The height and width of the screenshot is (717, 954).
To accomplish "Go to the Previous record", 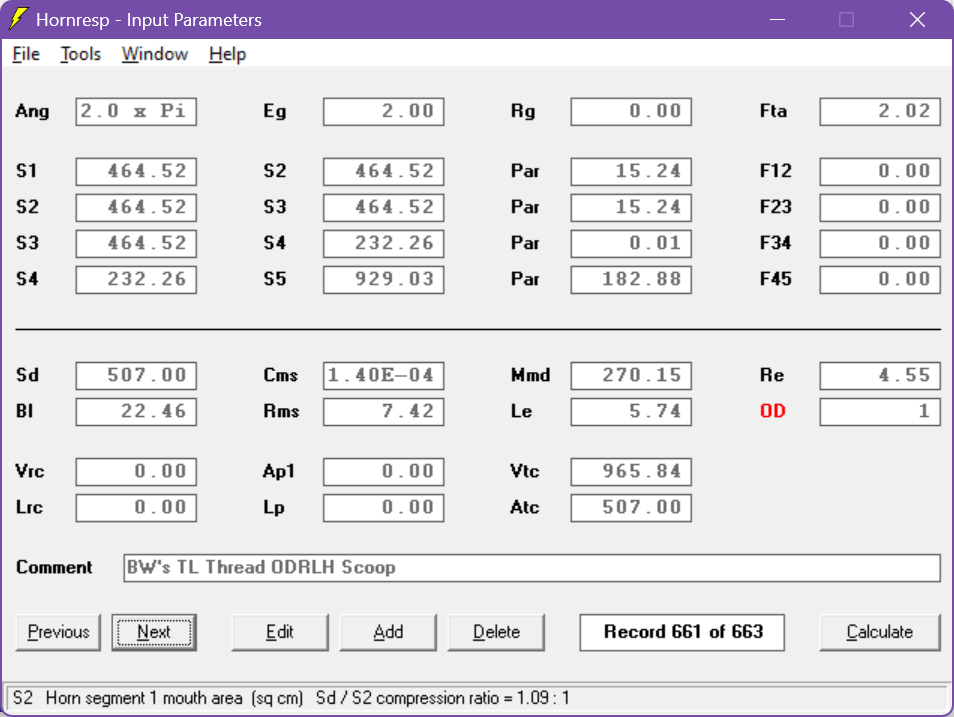I will click(x=58, y=632).
